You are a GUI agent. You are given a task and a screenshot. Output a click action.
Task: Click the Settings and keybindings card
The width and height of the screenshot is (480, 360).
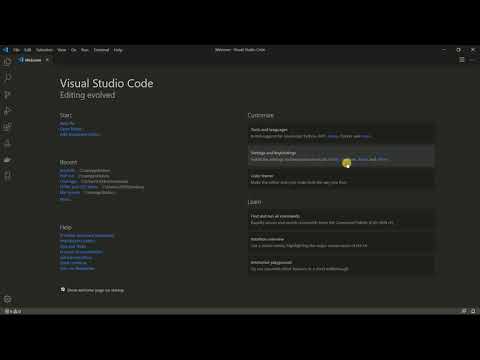pyautogui.click(x=341, y=156)
